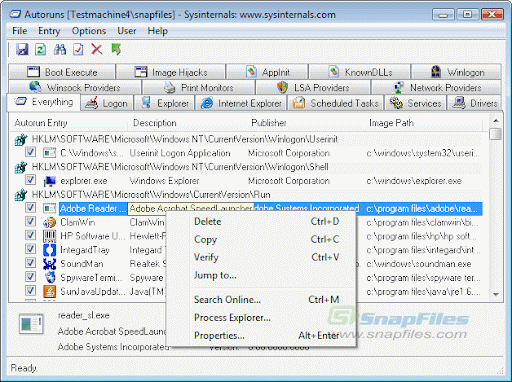Choose Process Explorer... in the context menu
The image size is (512, 382).
tap(261, 318)
